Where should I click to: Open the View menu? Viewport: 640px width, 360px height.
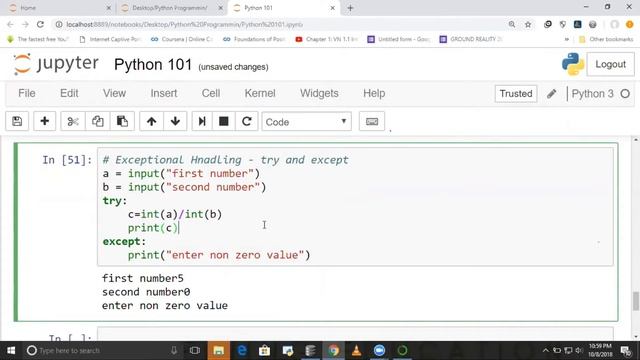pos(114,93)
